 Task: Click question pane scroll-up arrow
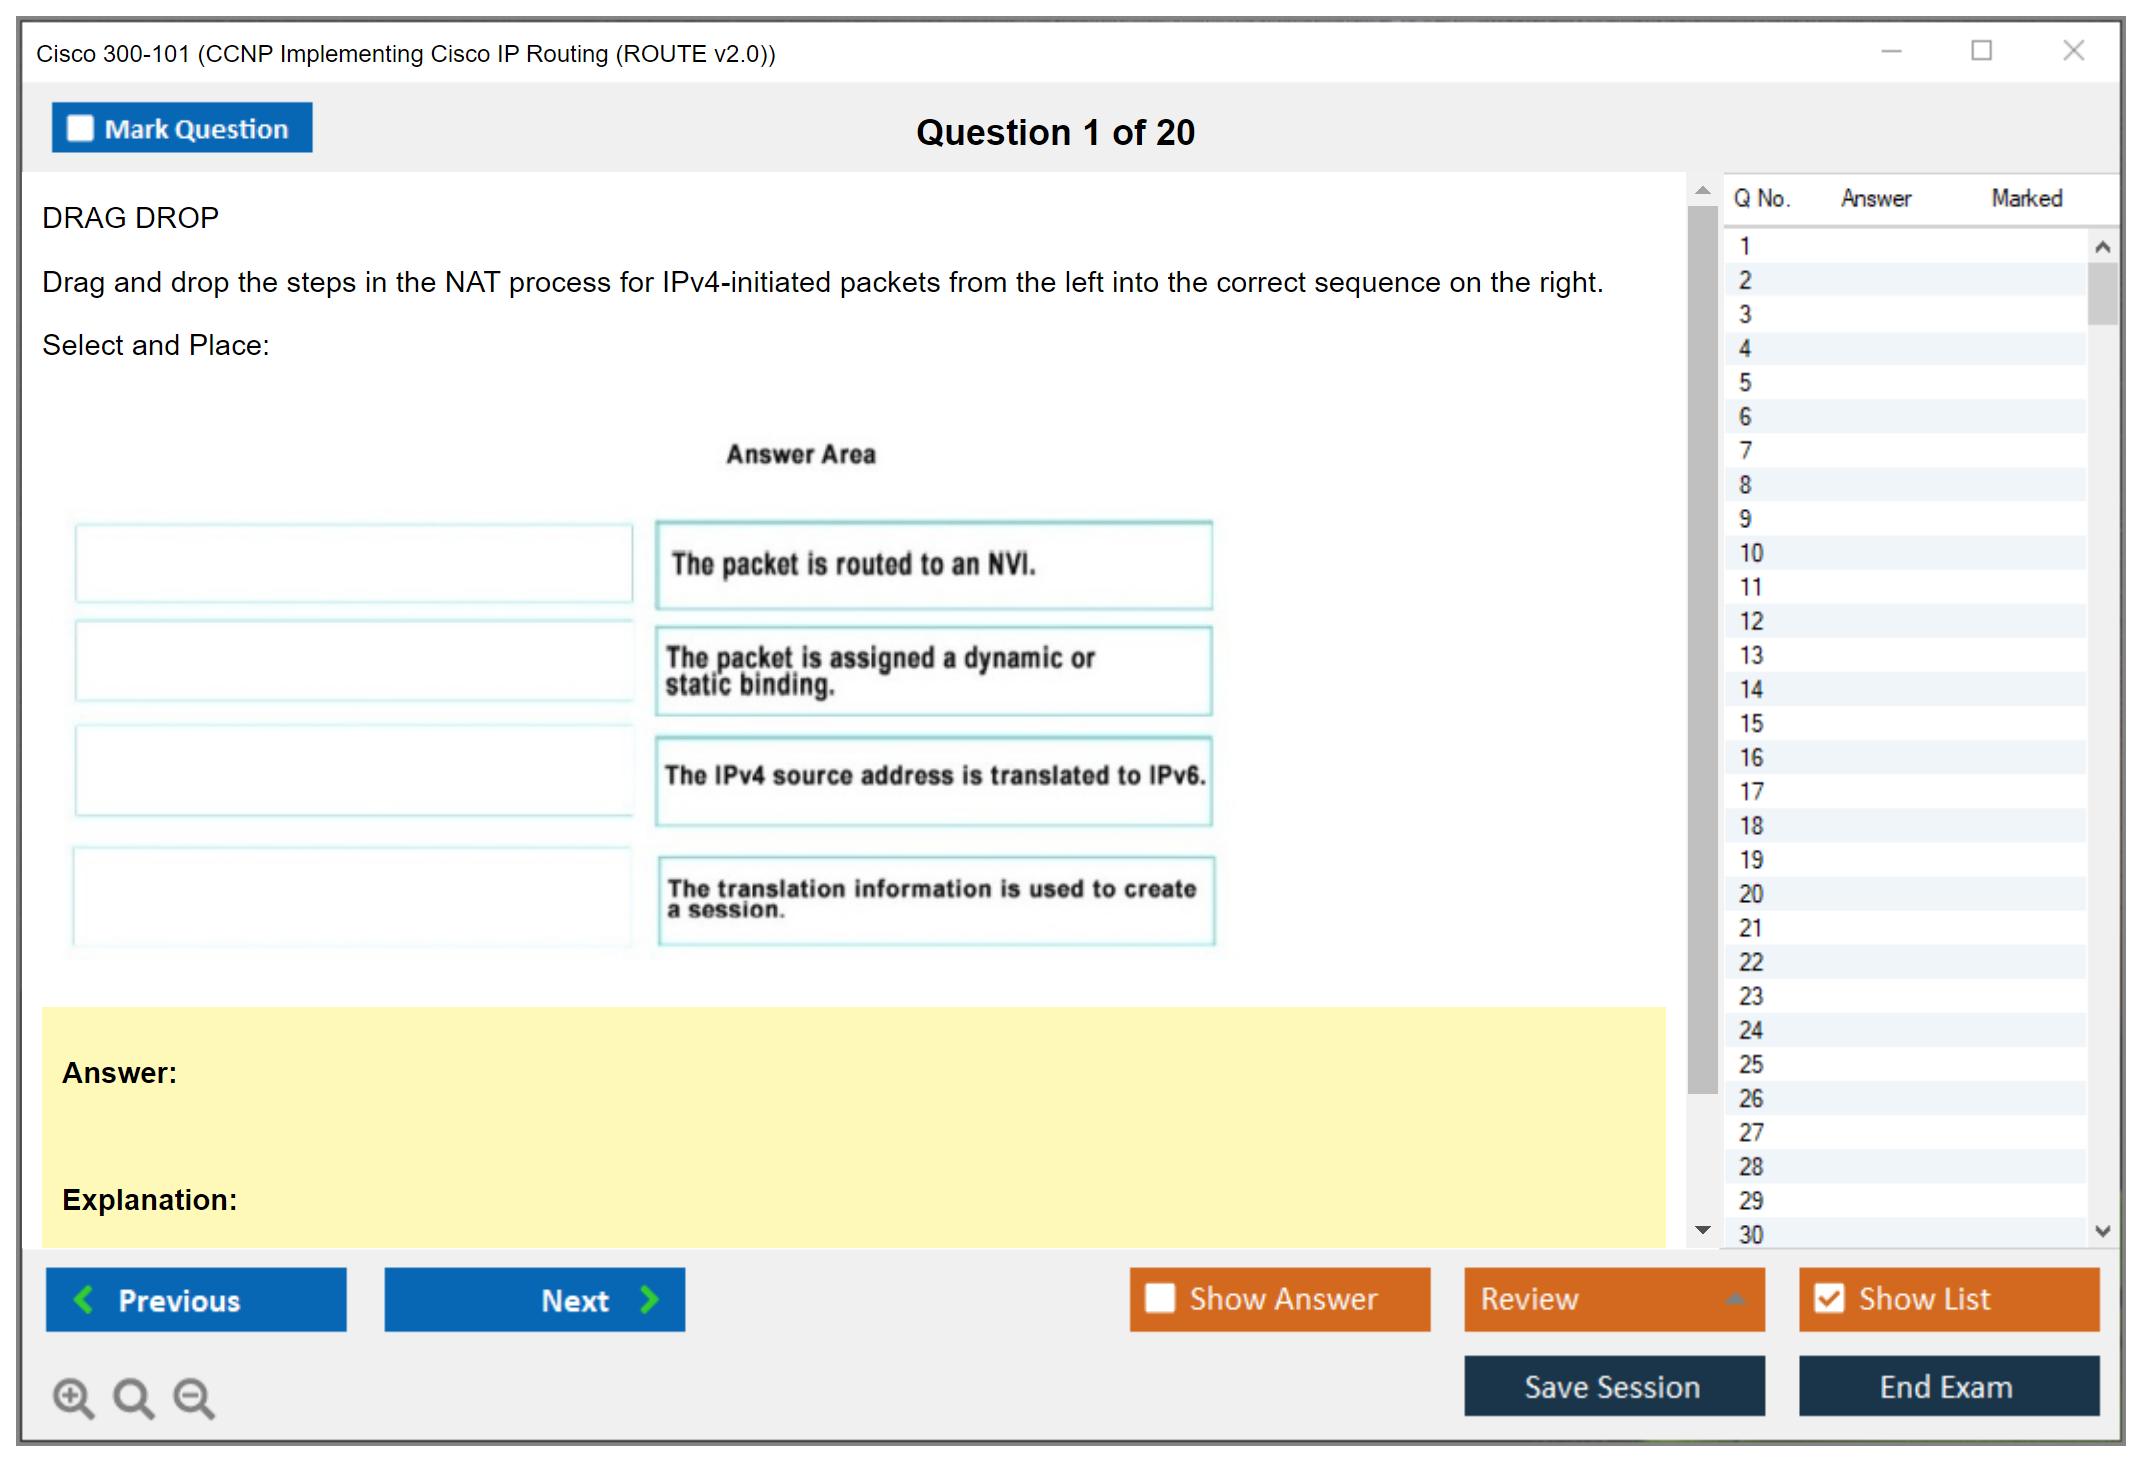pos(1703,190)
